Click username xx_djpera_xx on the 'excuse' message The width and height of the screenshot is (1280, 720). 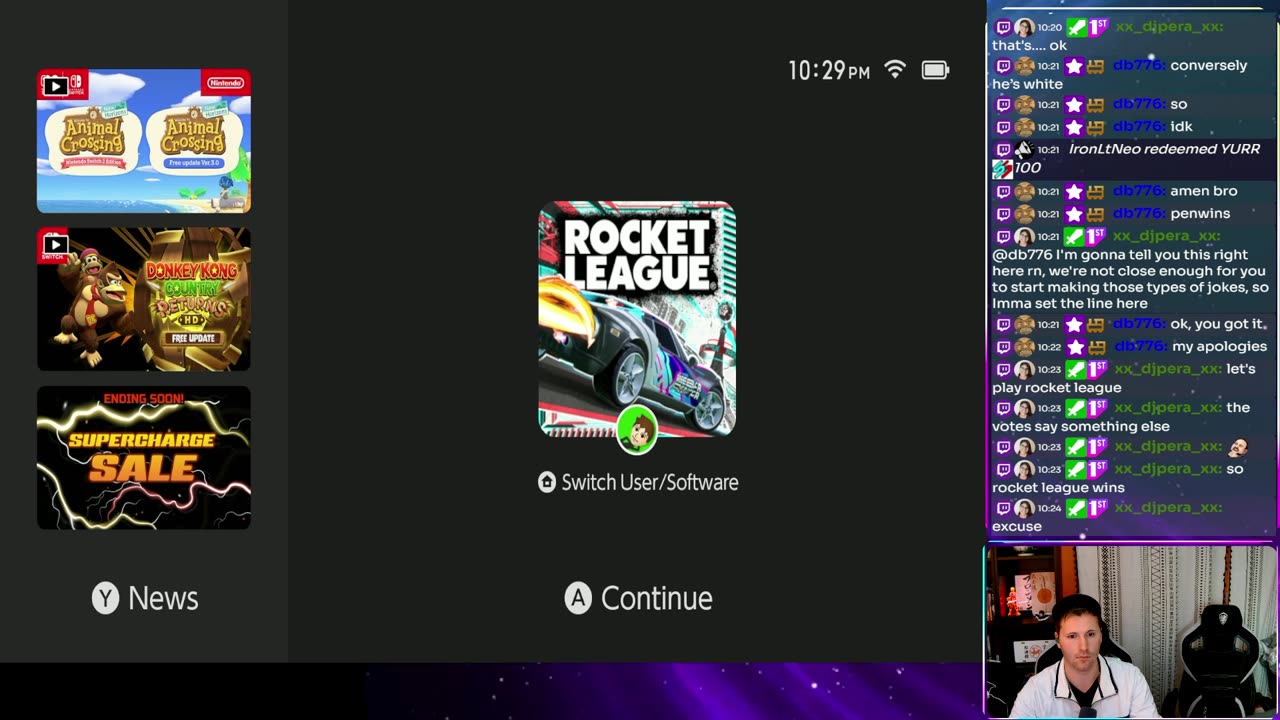click(1168, 508)
